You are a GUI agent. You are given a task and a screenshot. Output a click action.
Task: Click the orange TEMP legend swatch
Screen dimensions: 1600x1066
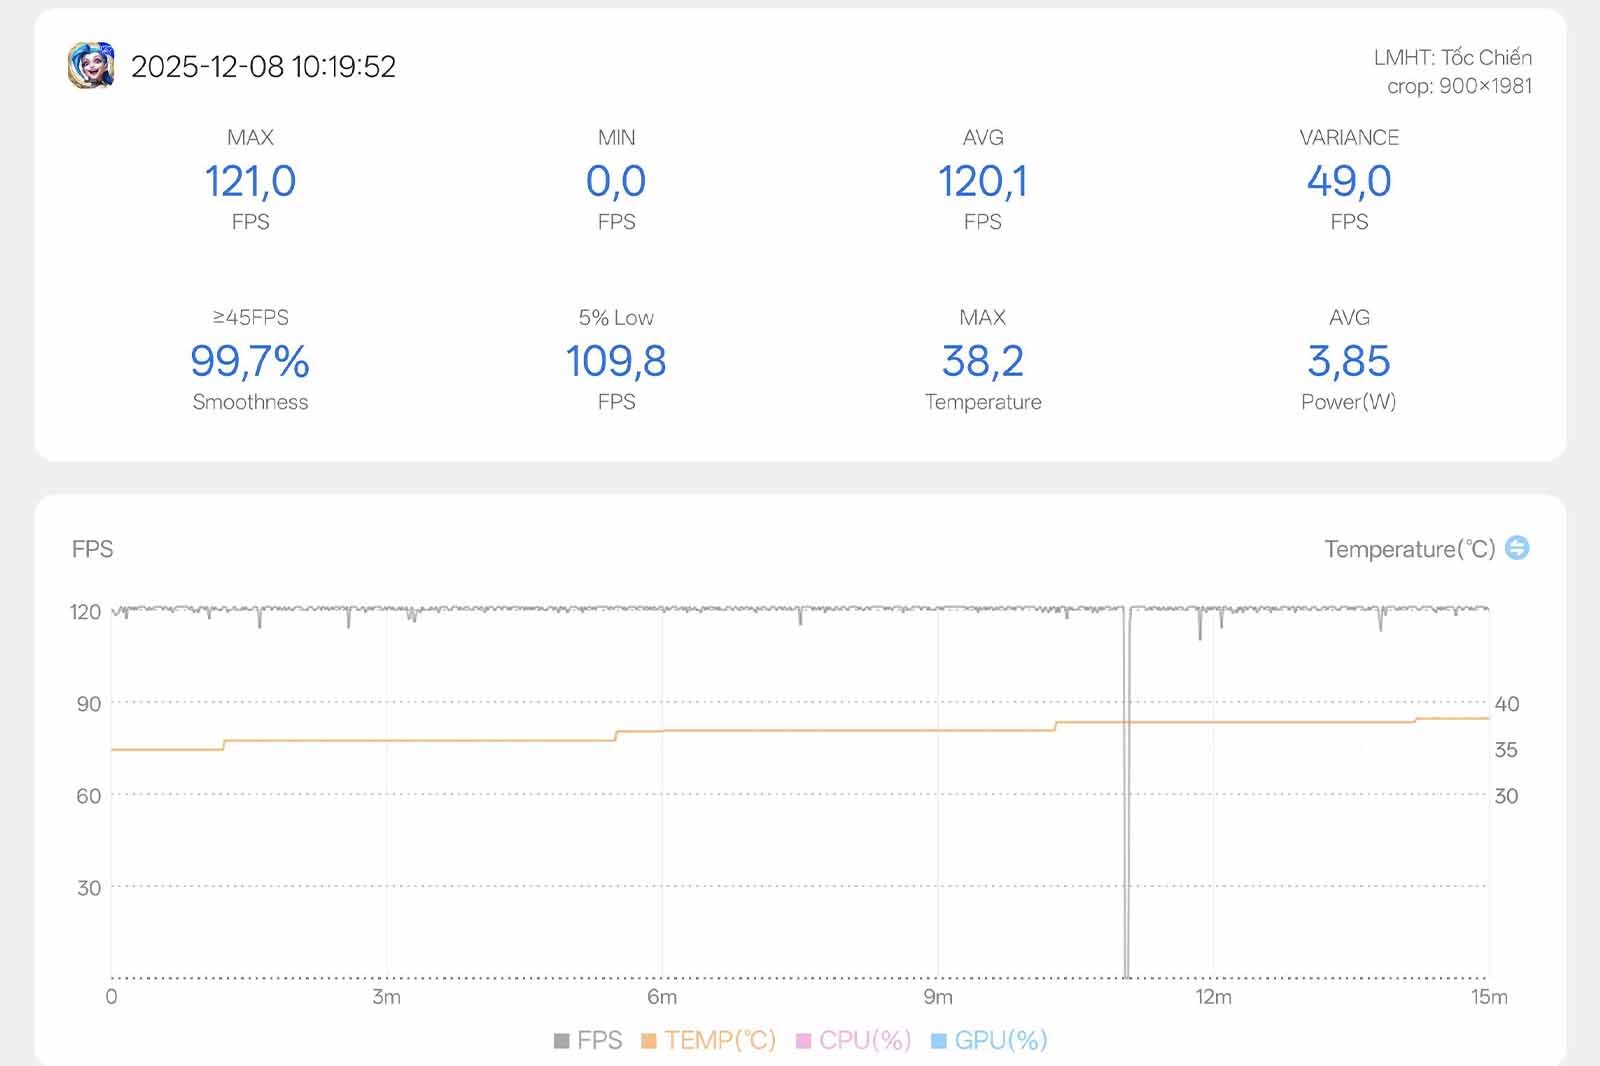649,1041
